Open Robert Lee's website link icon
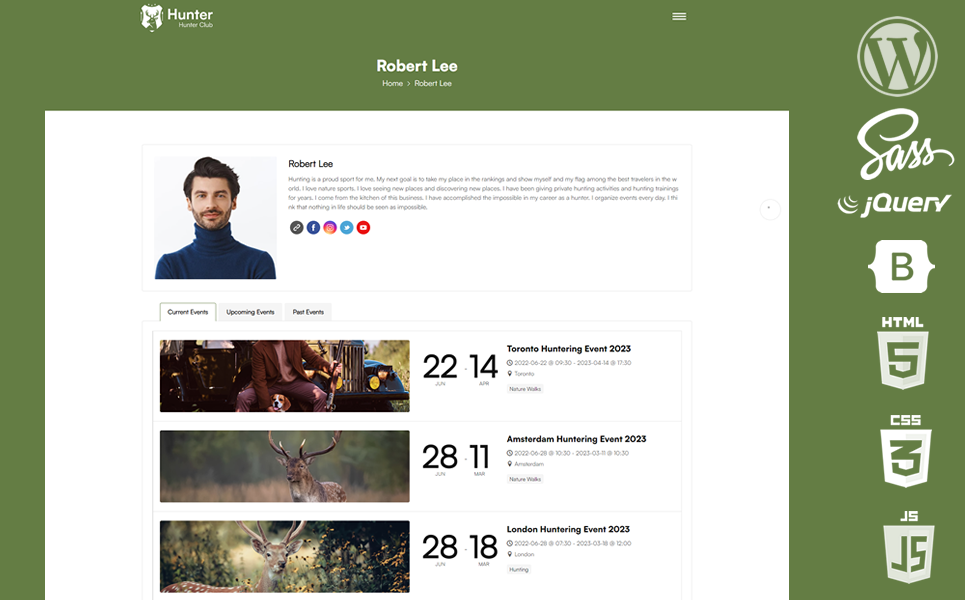The width and height of the screenshot is (965, 600). coord(297,228)
